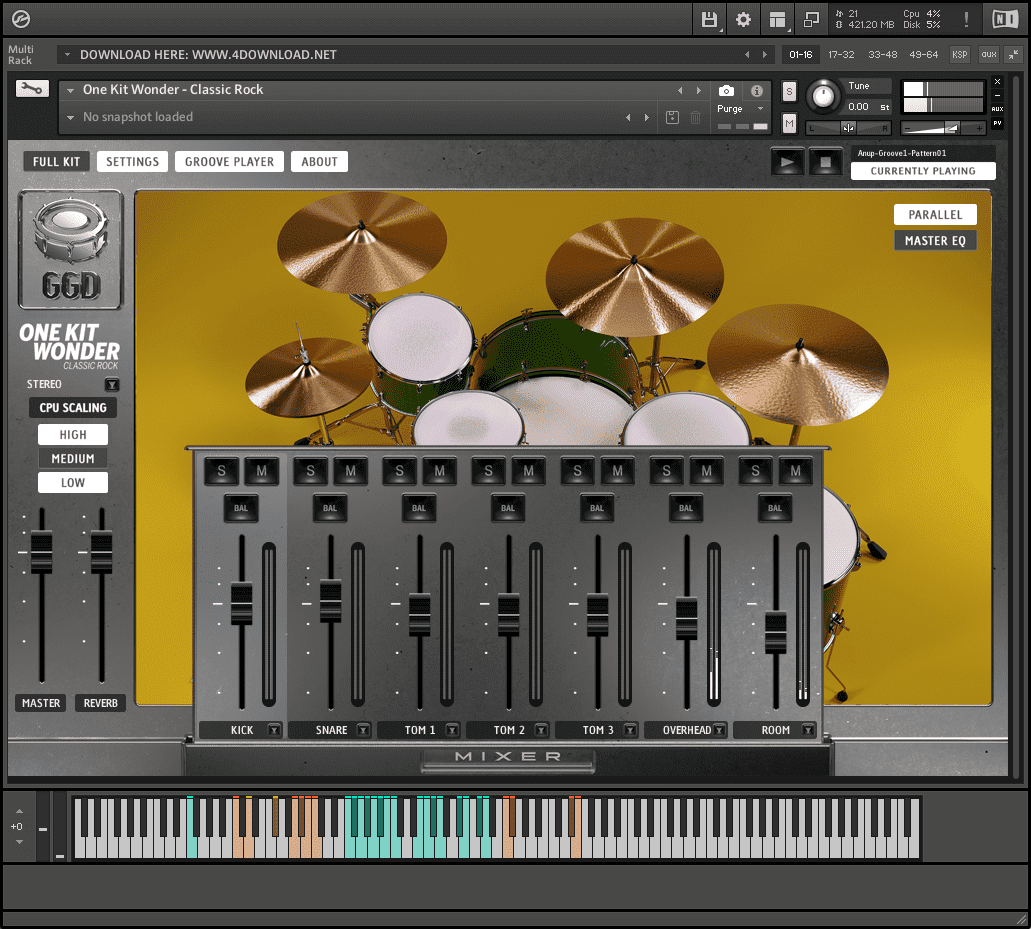Click the CURRENTLY PLAYING groove field
Viewport: 1031px width, 929px height.
(x=923, y=171)
